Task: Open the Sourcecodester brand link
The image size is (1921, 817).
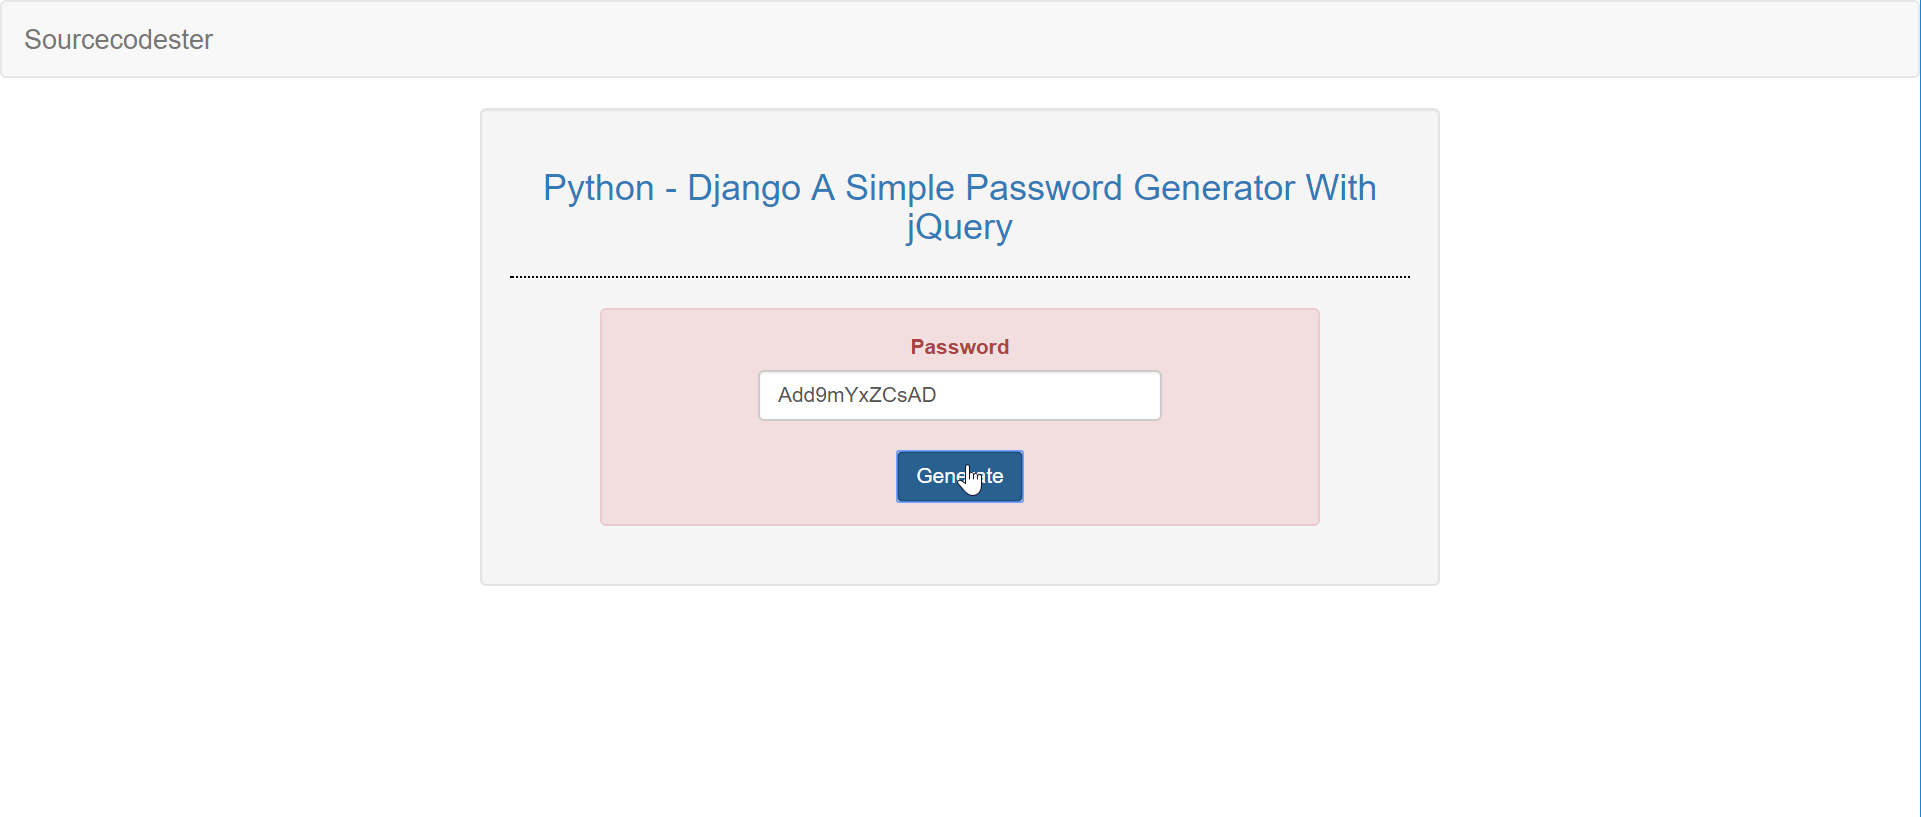Action: 118,39
